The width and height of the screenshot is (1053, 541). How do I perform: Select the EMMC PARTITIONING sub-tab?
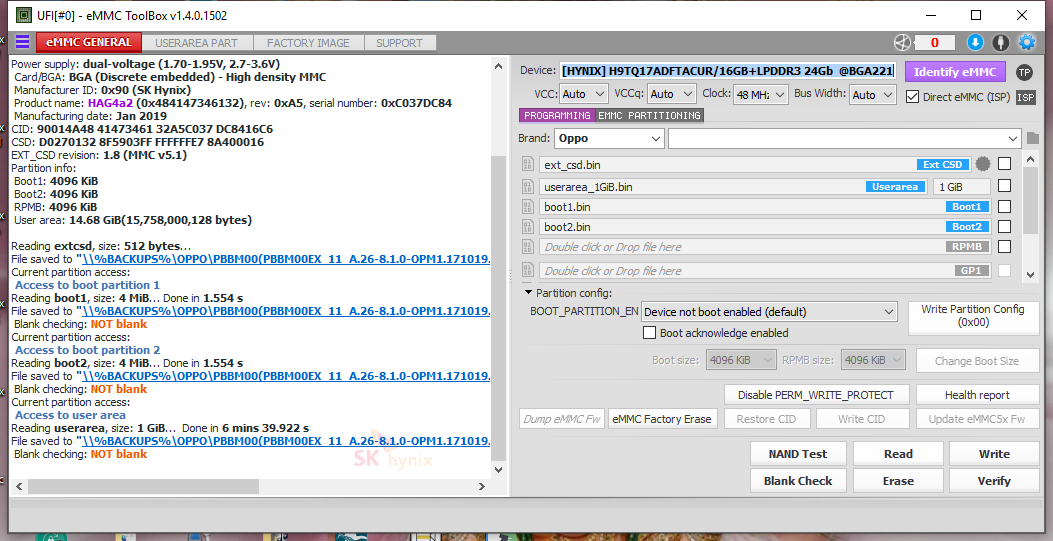[x=649, y=115]
